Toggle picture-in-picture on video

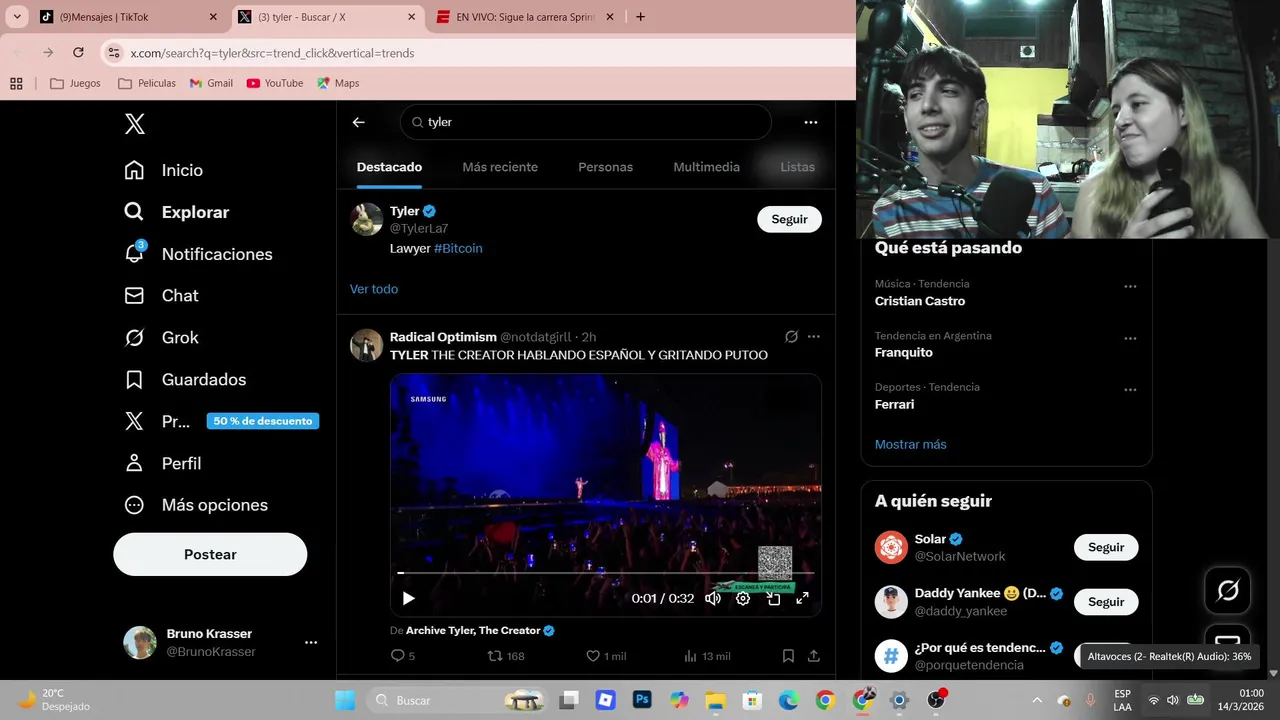(x=773, y=598)
